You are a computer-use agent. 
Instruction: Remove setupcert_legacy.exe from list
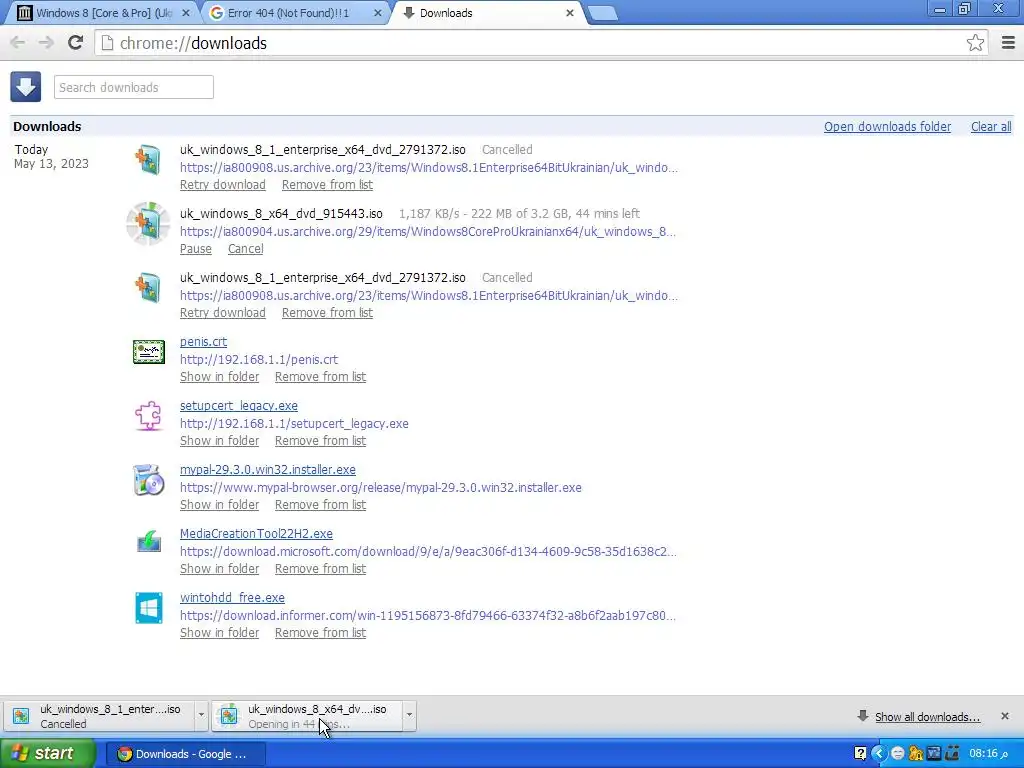point(320,441)
